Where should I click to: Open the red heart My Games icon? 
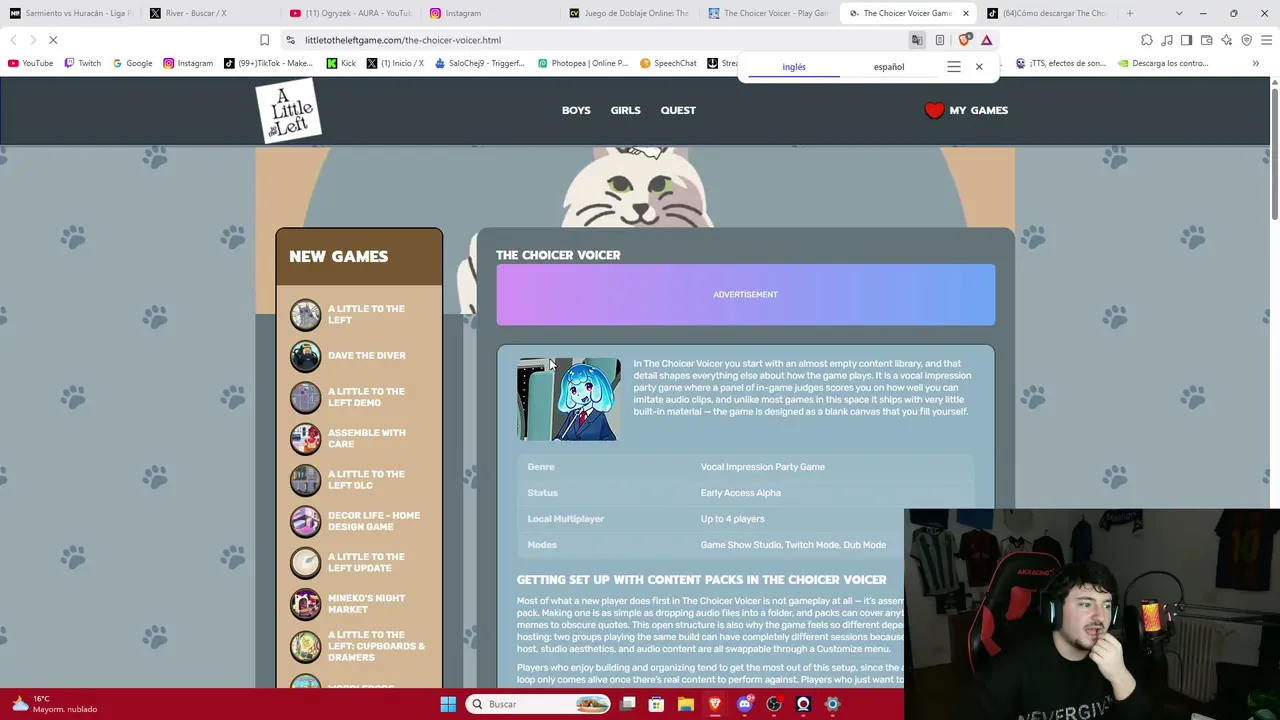coord(934,110)
